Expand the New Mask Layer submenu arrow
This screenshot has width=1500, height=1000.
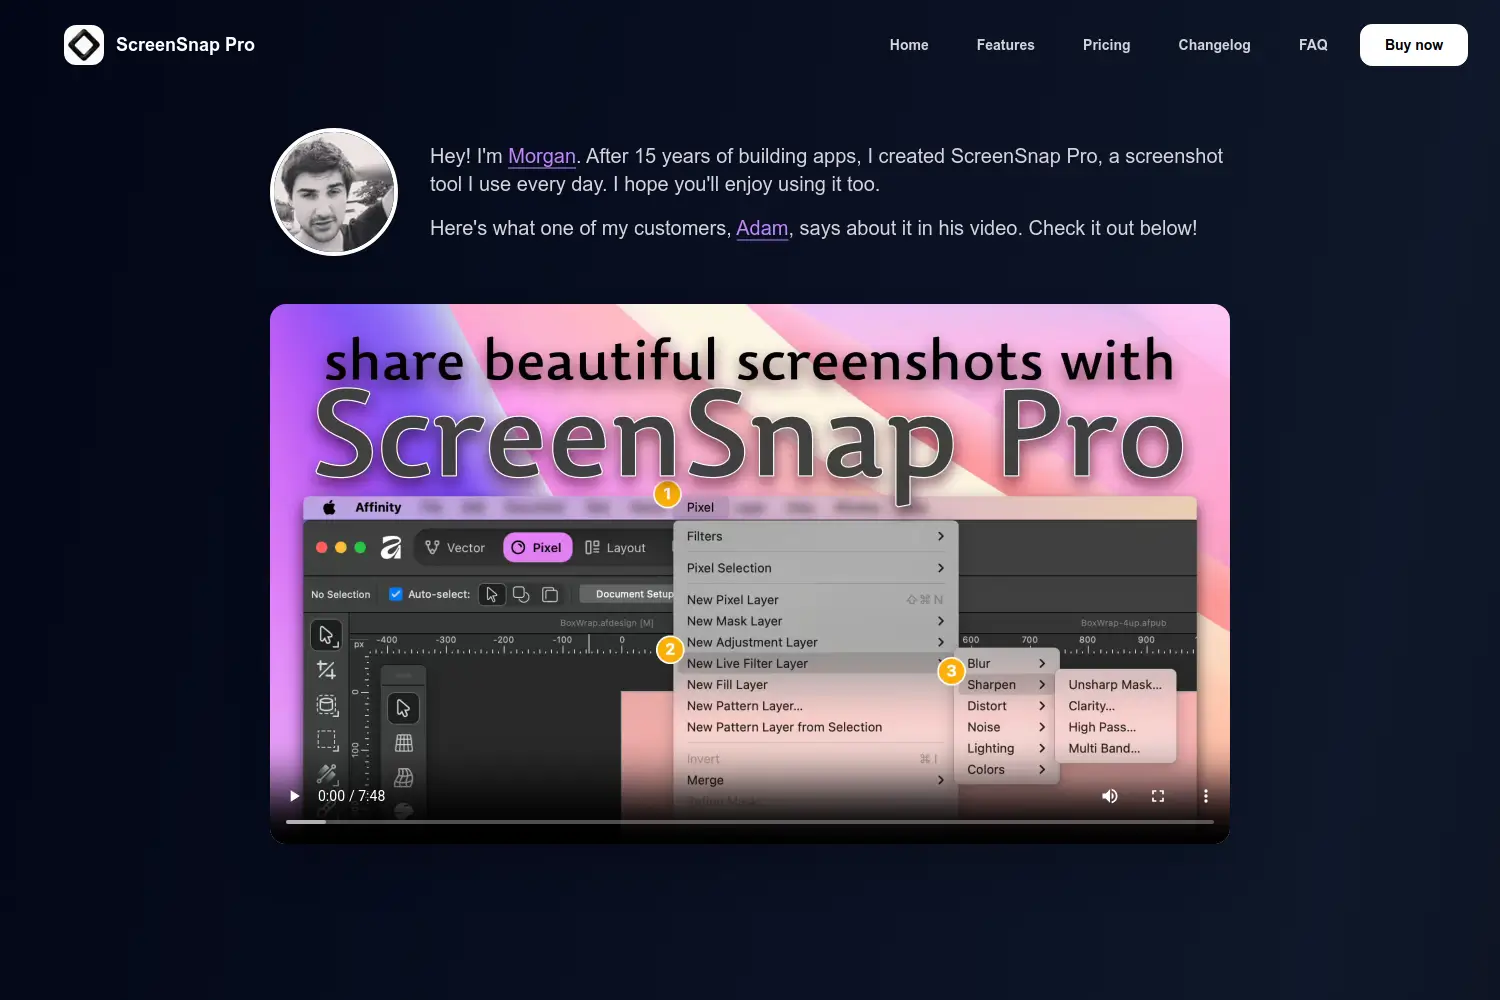(x=941, y=621)
